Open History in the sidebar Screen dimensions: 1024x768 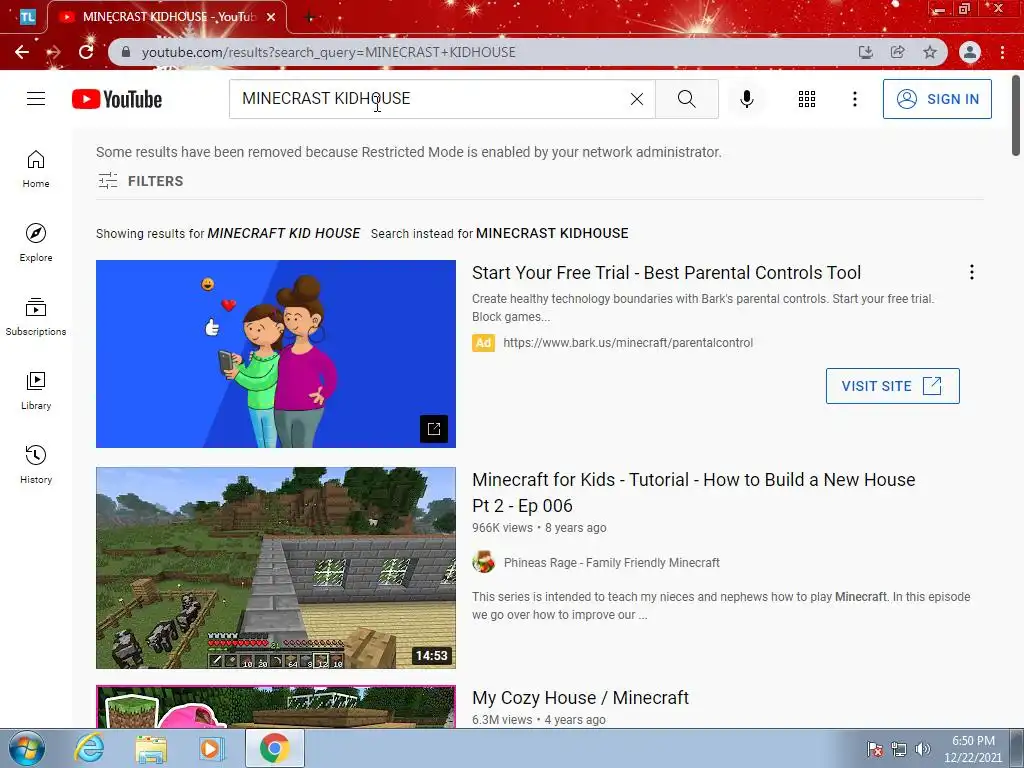tap(36, 464)
